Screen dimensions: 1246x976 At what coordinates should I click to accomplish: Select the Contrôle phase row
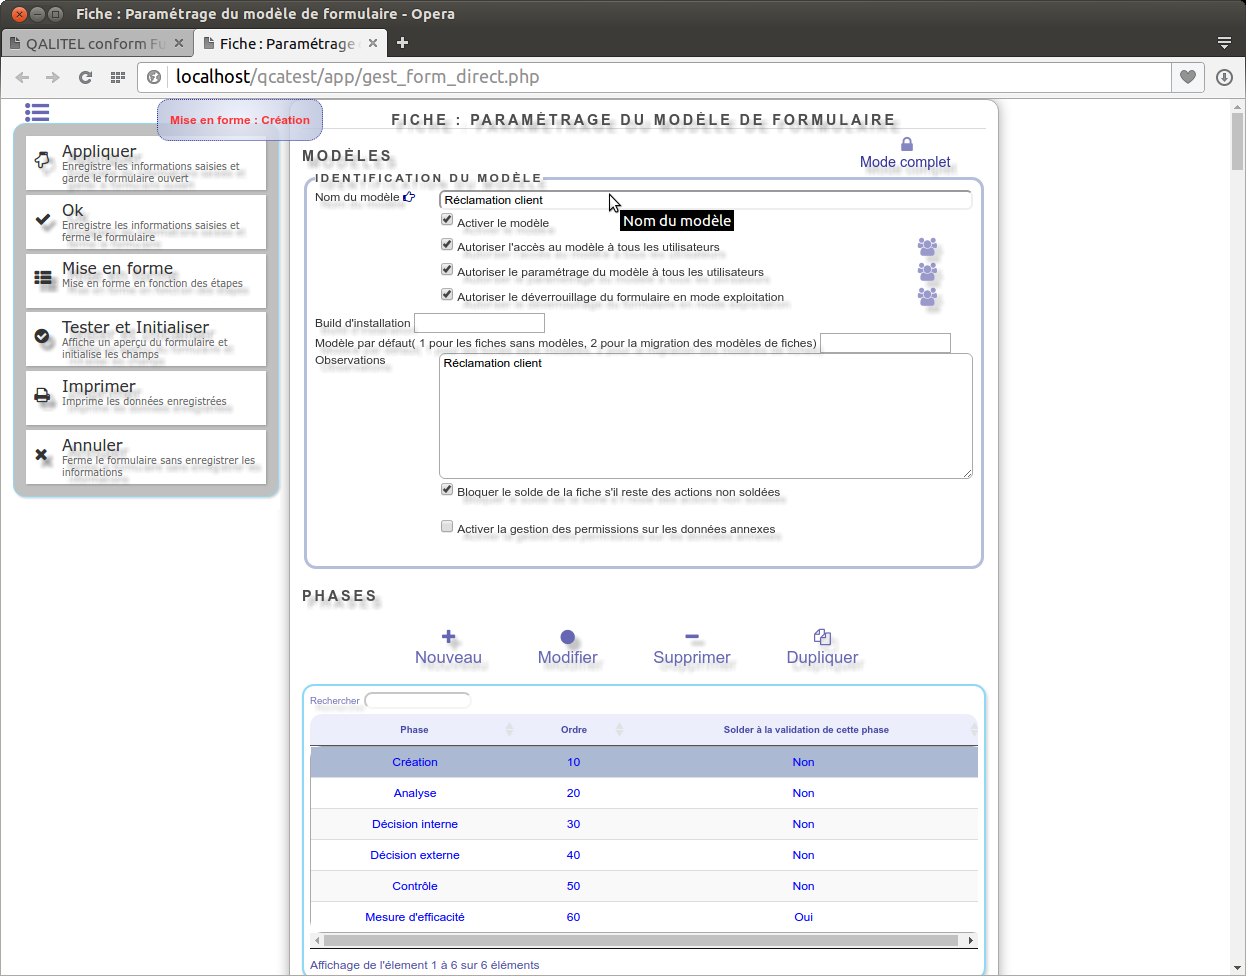(644, 886)
